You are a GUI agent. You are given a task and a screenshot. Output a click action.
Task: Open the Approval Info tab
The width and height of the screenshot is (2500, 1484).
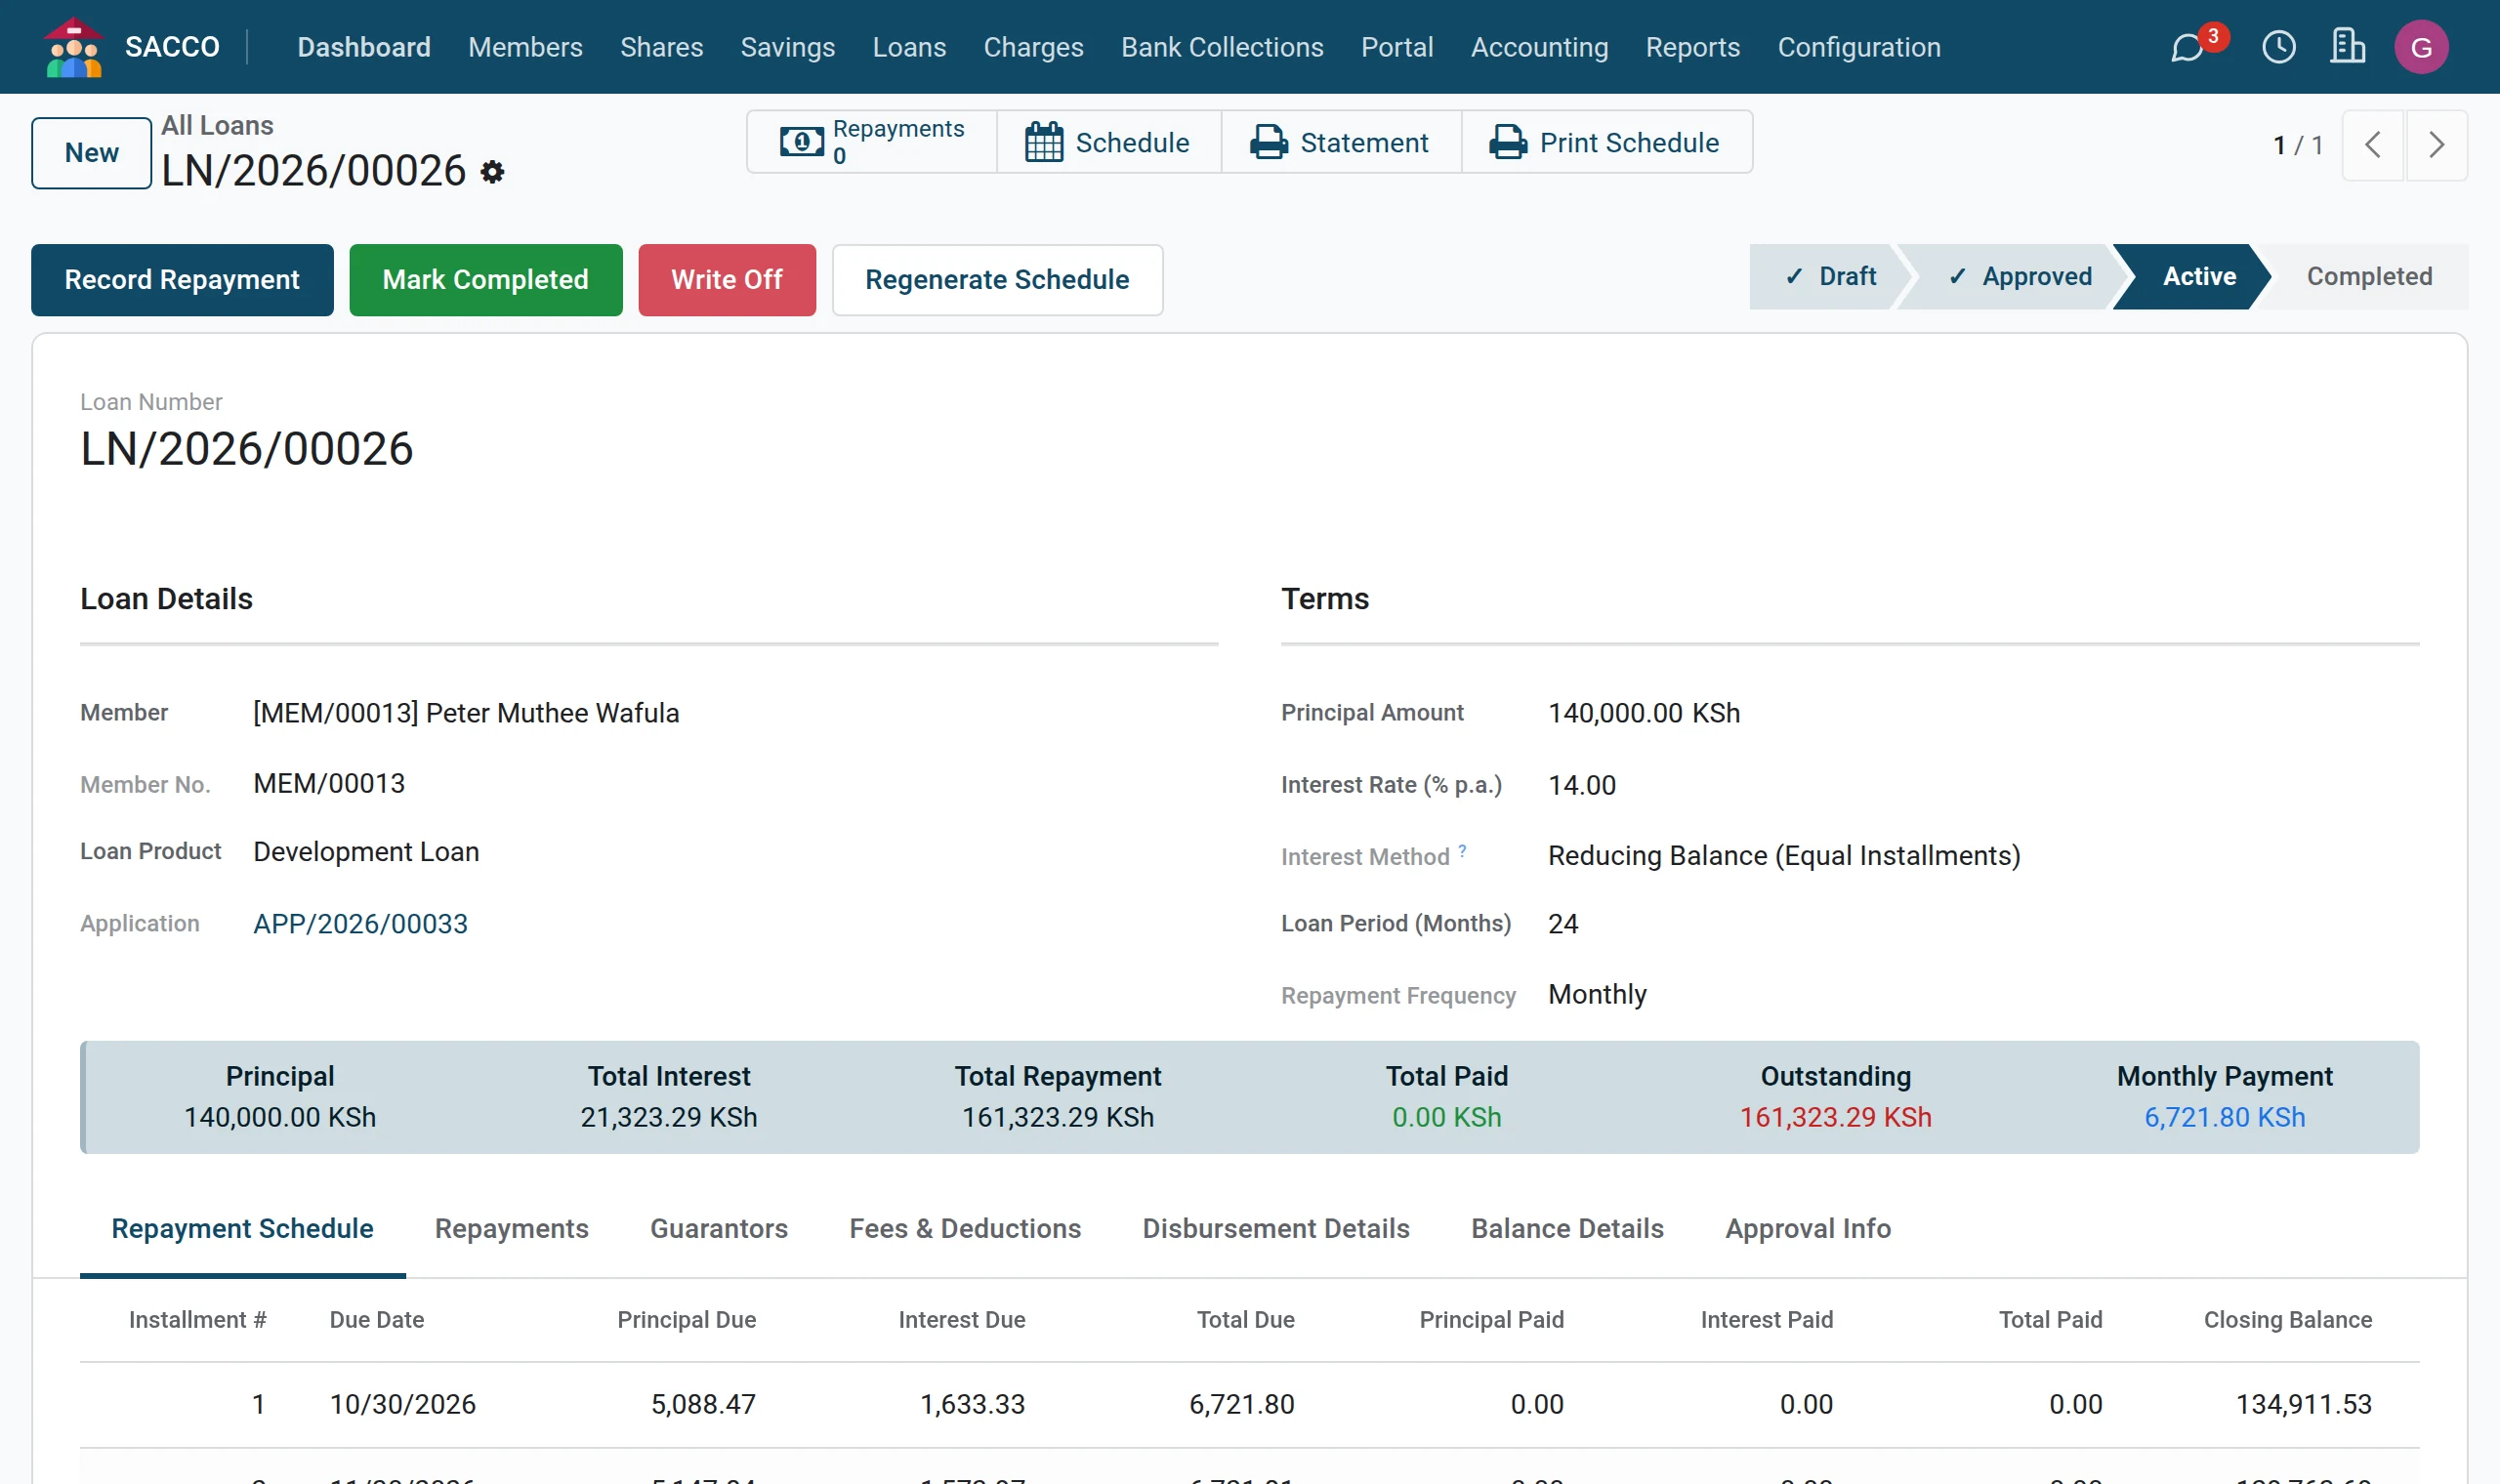tap(1807, 1228)
